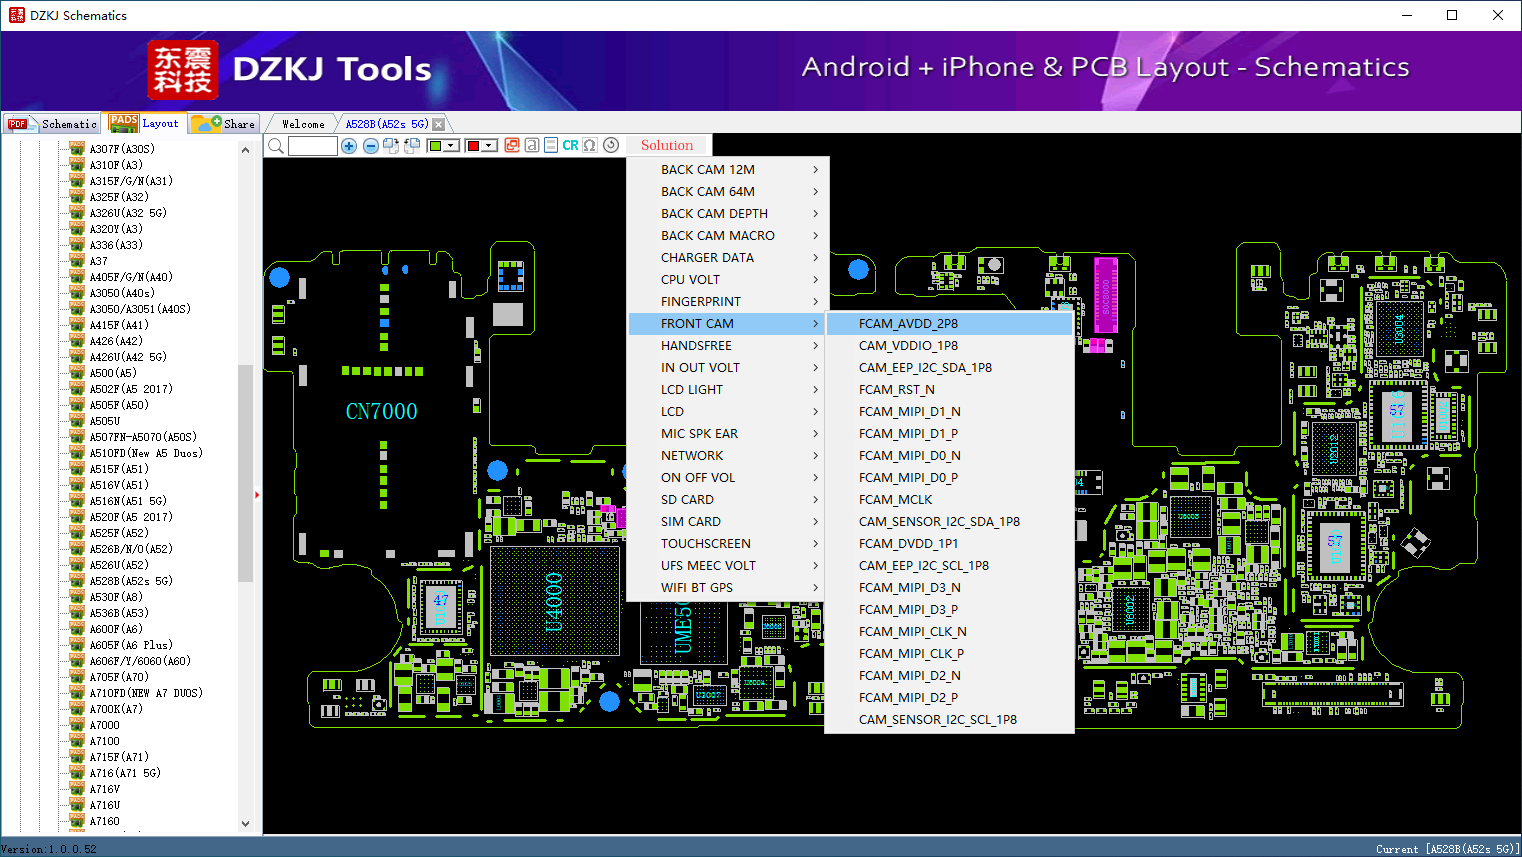
Task: Expand the BACK CAM 12M submenu arrow
Action: tap(815, 170)
